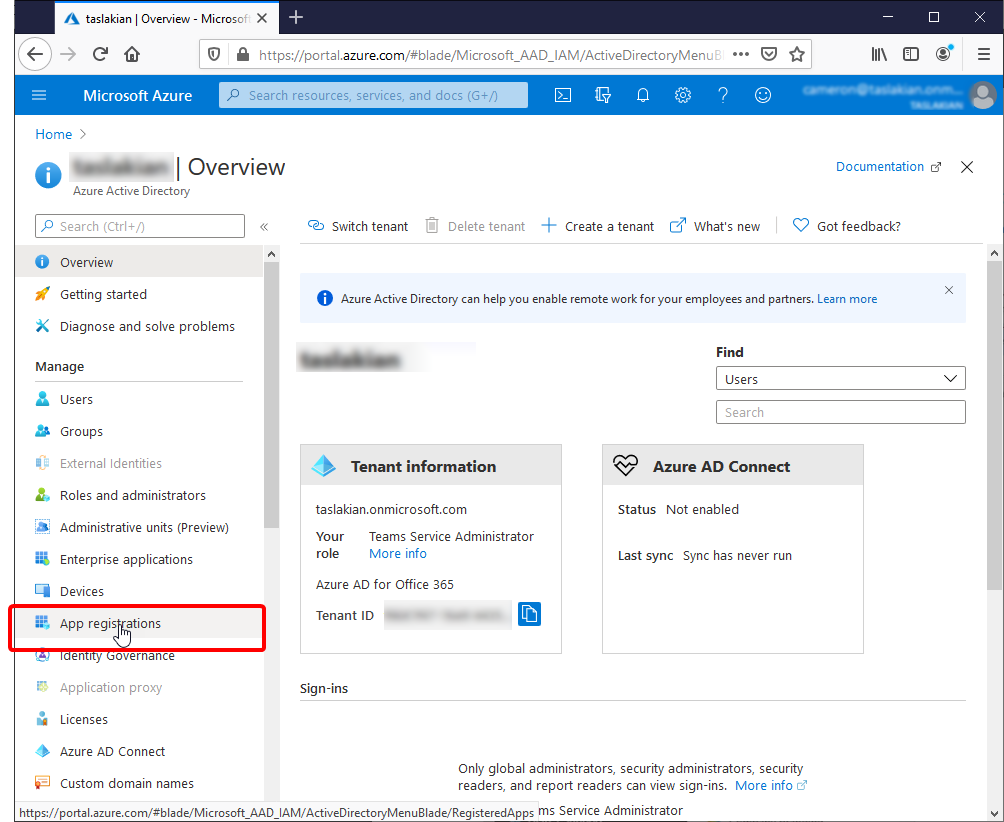
Task: Select Overview in the left menu
Action: pos(139,262)
